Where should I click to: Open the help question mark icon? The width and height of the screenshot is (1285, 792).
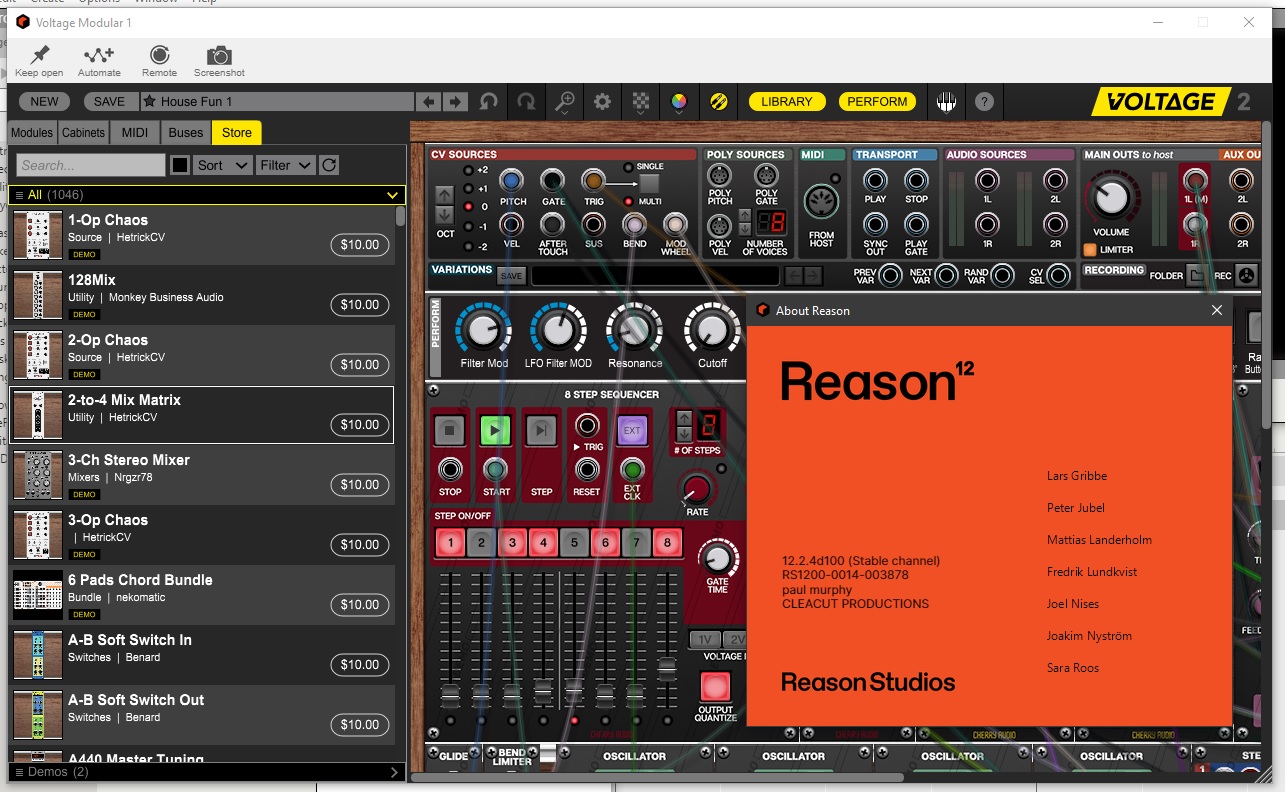[985, 101]
